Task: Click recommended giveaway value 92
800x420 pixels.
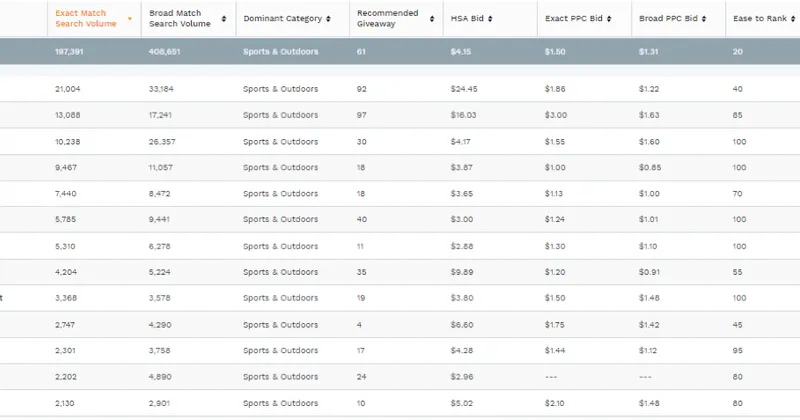Action: (x=361, y=89)
